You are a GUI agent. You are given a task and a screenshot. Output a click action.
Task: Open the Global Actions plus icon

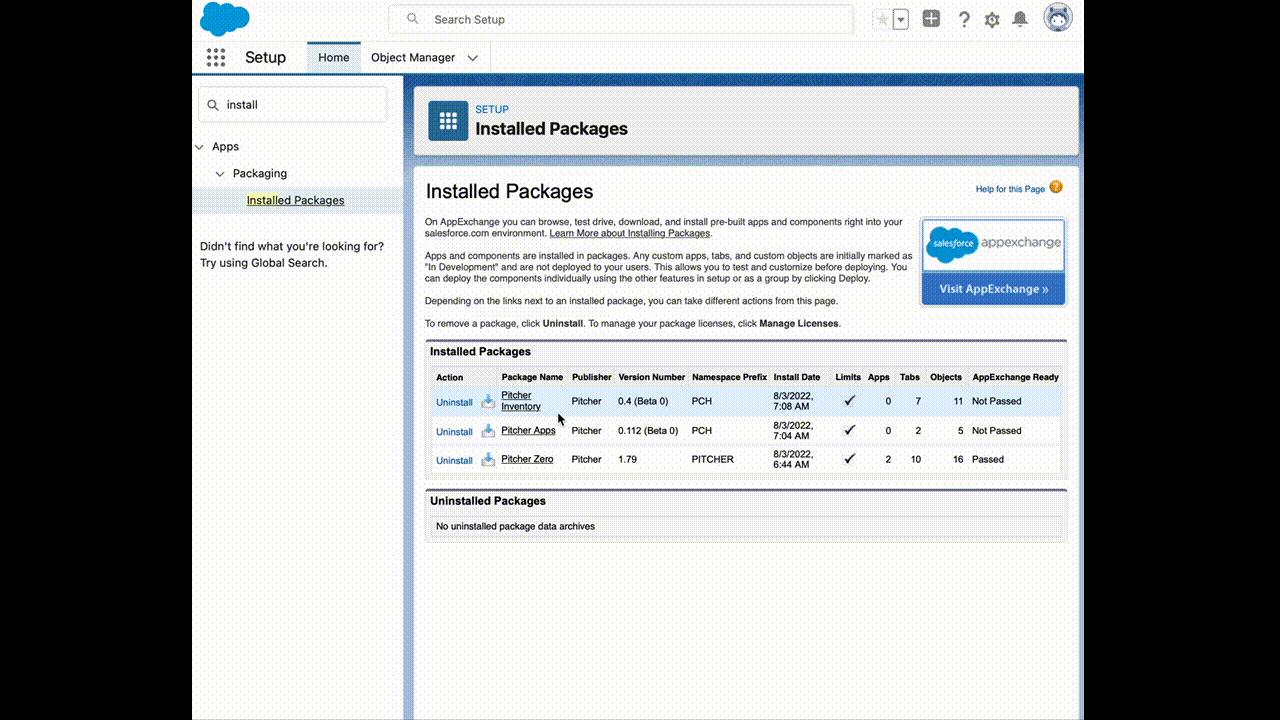(931, 19)
